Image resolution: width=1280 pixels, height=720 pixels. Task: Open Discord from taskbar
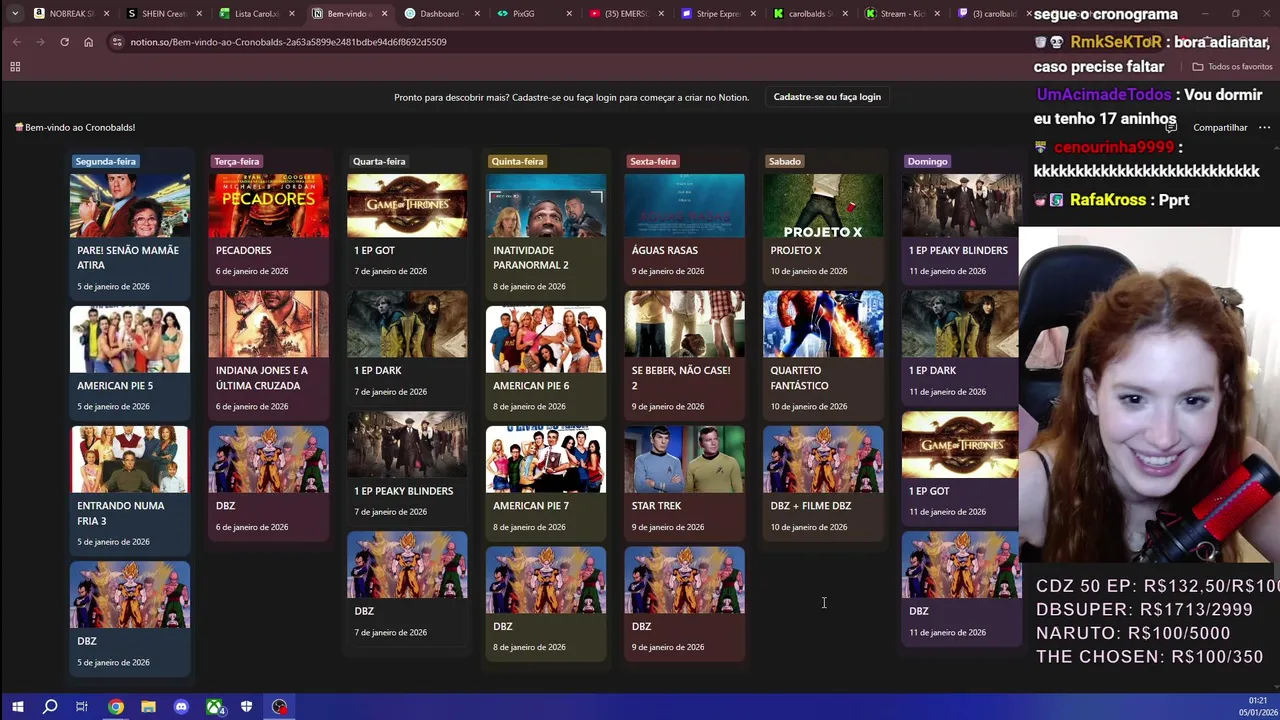181,707
